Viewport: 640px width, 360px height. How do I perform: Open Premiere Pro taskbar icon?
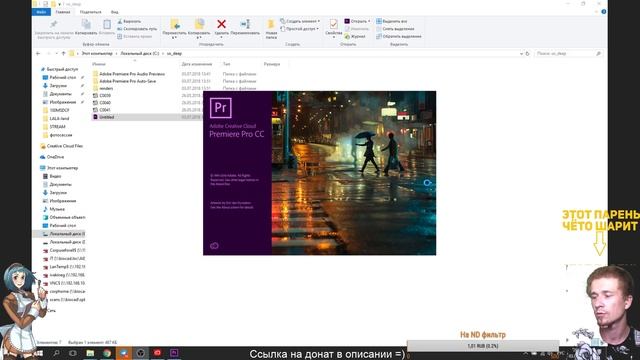[x=174, y=353]
